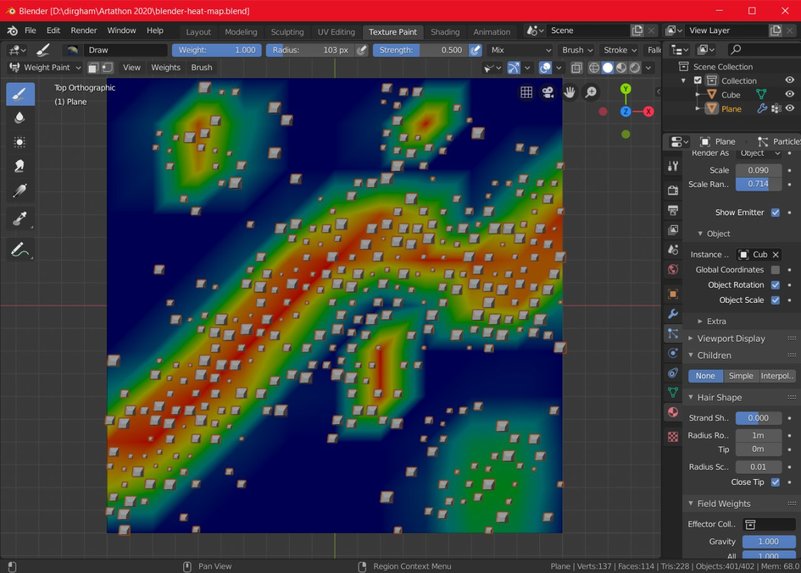Open the Weights menu in viewport header
This screenshot has width=801, height=573.
(x=166, y=67)
